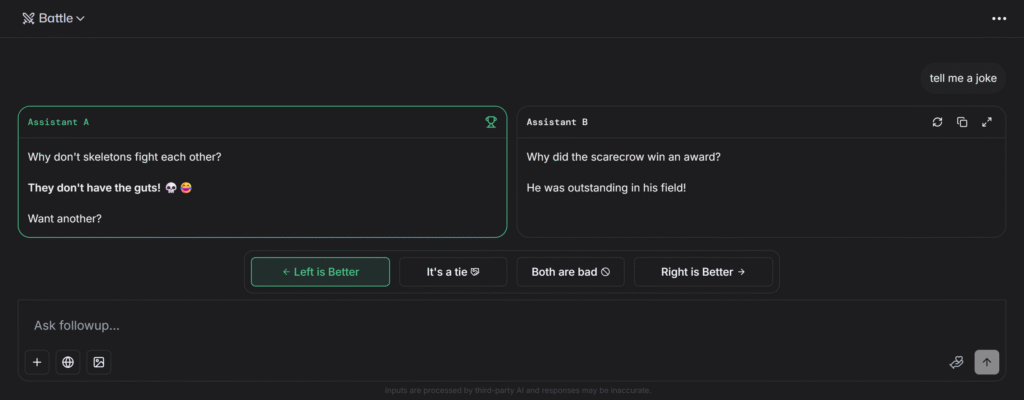Click the trophy icon on Assistant A
Viewport: 1024px width, 400px height.
coord(491,122)
